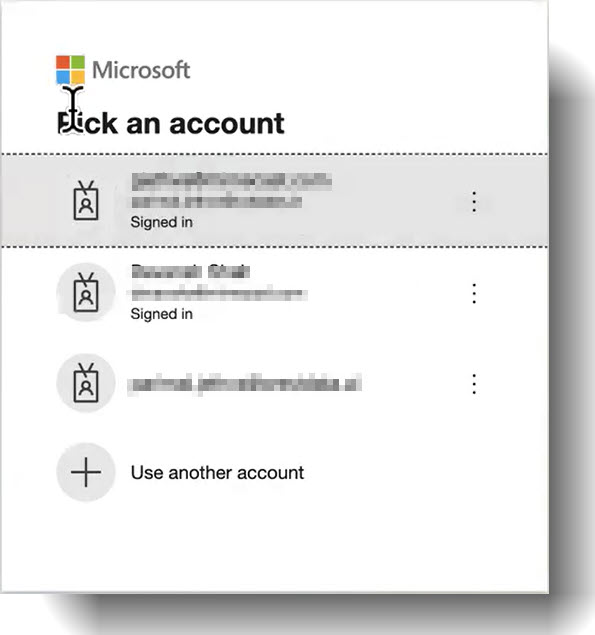Click Signed in label of the middle account
The height and width of the screenshot is (635, 595).
162,314
